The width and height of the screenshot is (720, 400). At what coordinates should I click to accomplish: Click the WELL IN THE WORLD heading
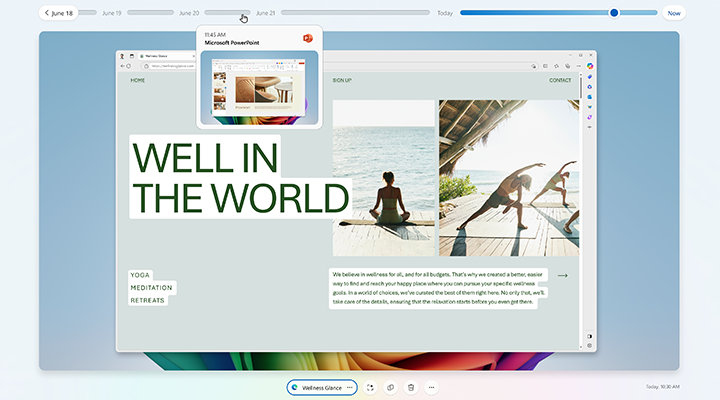(241, 177)
